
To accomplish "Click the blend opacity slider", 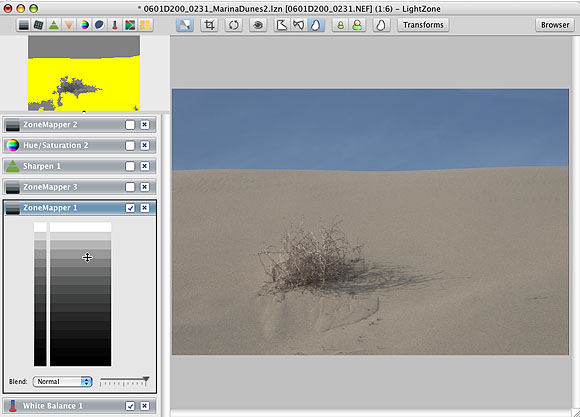I will 124,381.
